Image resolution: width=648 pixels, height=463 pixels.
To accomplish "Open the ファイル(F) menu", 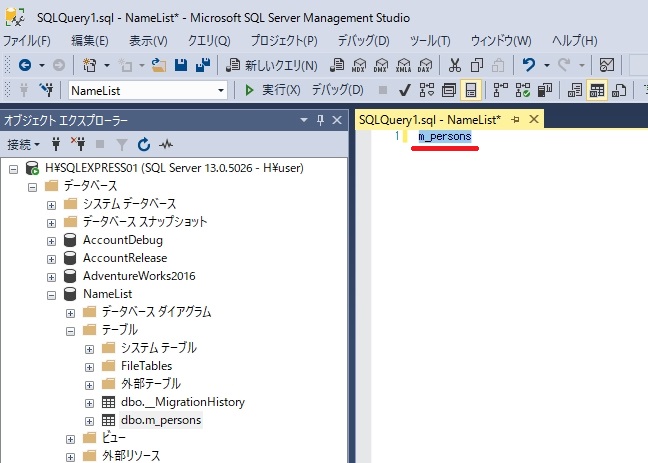I will [x=27, y=41].
